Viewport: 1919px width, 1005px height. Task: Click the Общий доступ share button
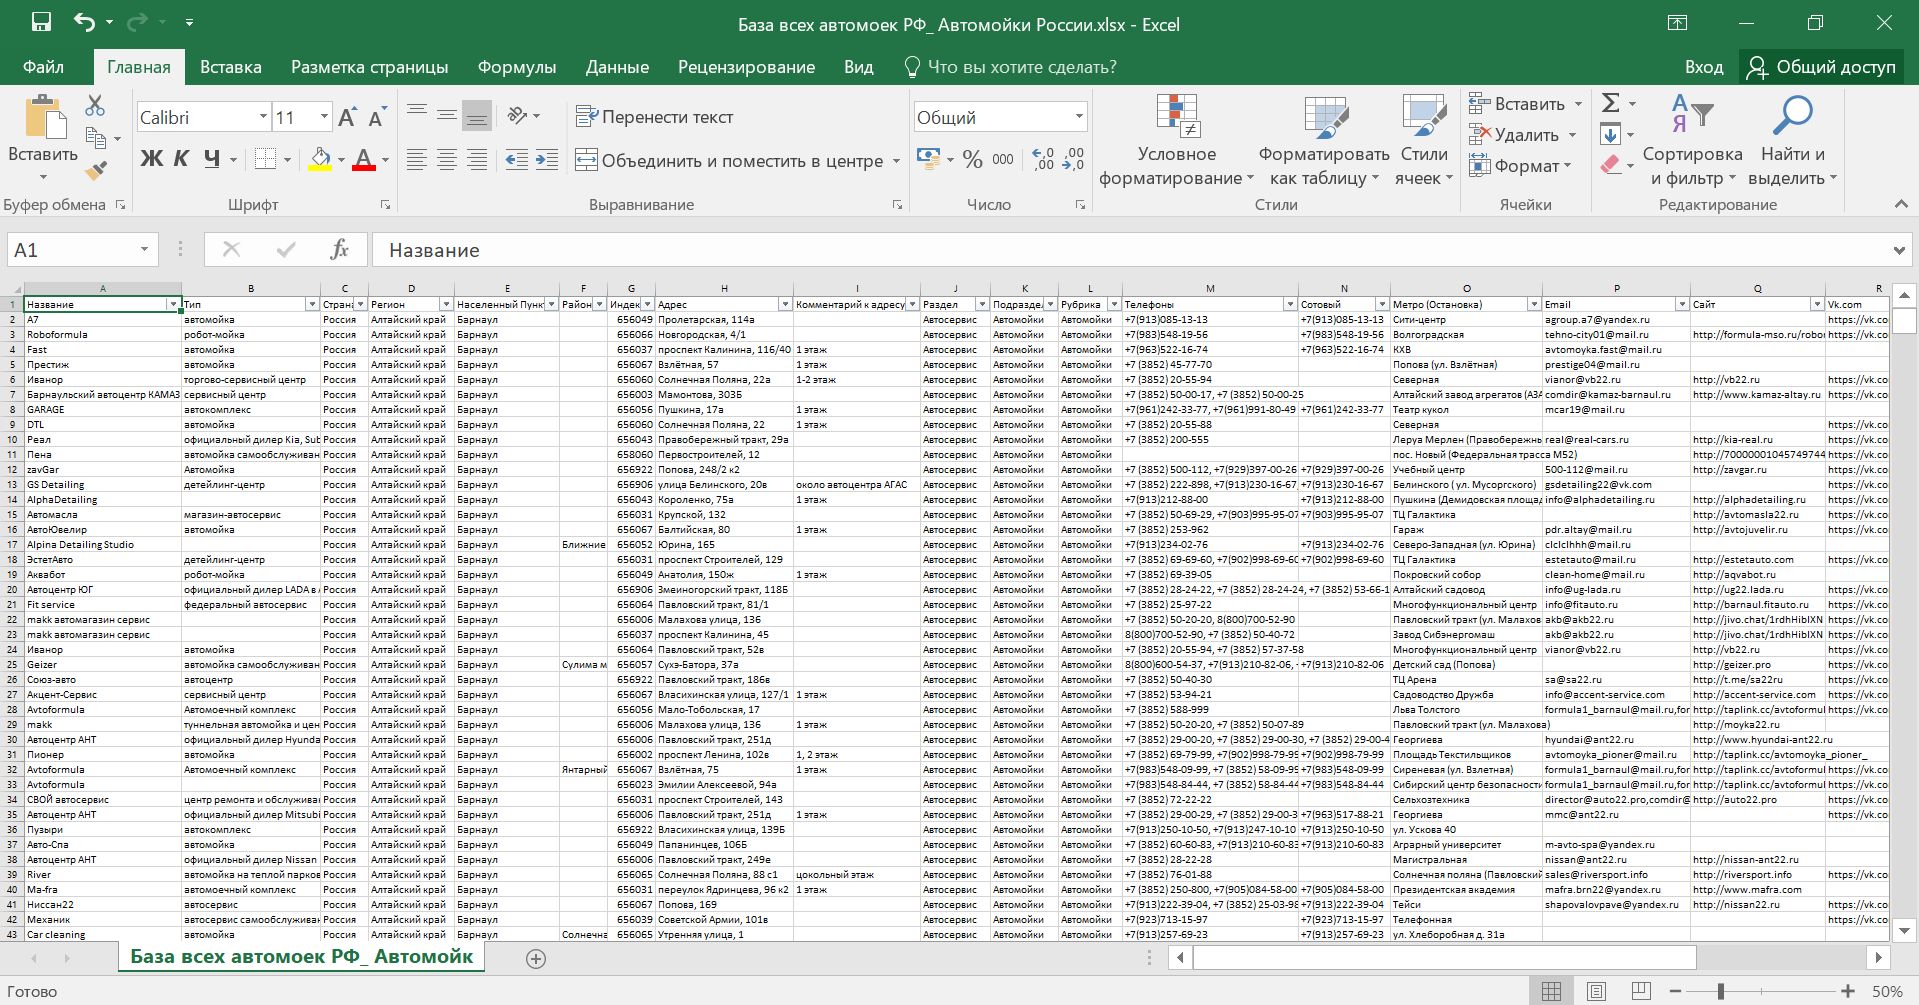1822,67
